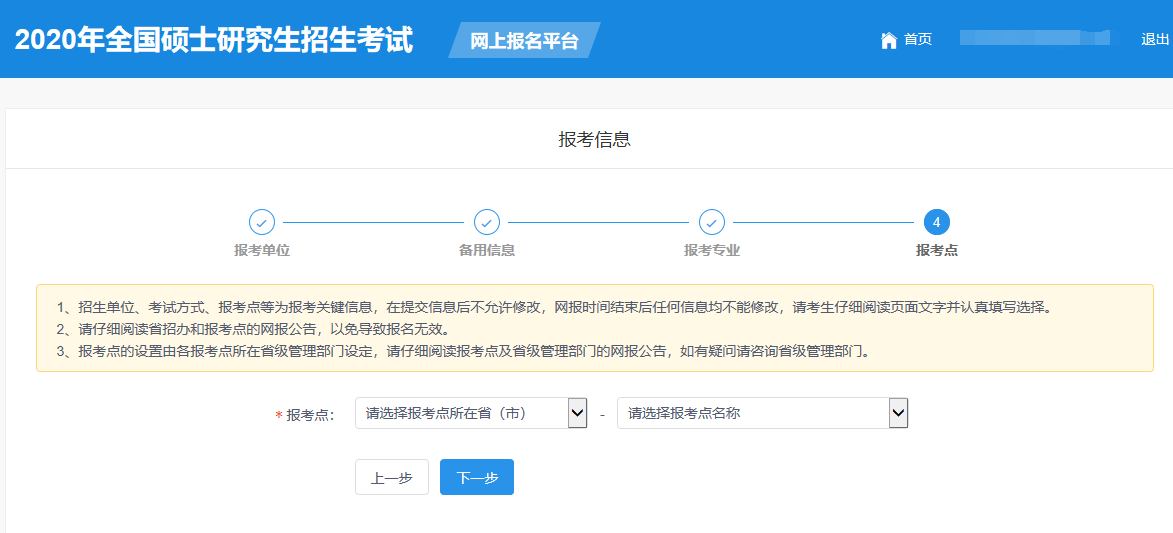Image resolution: width=1173 pixels, height=533 pixels.
Task: Click the 报考信息 page heading
Action: click(594, 140)
